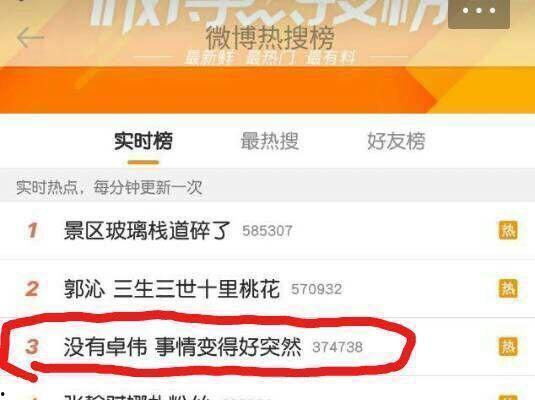535x400 pixels.
Task: Open trending topic 郭沁 三生三世十里桃花
Action: click(x=172, y=289)
